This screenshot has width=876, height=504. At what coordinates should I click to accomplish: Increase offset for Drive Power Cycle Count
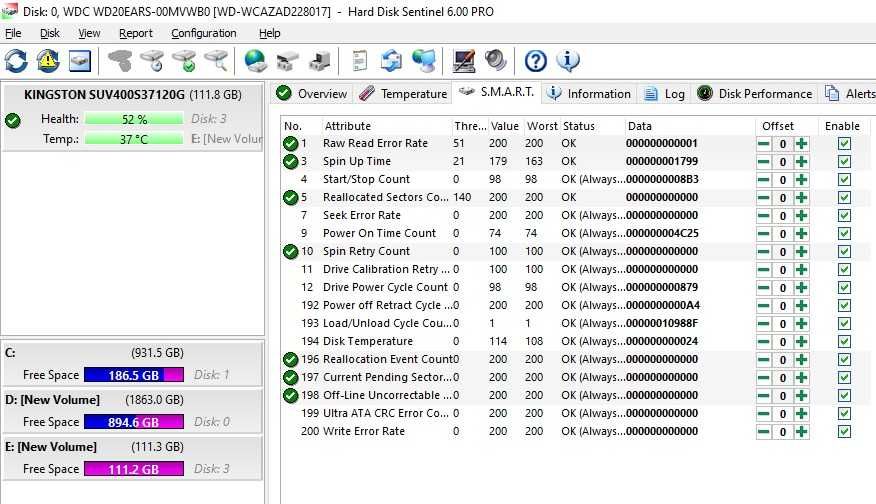coord(802,288)
